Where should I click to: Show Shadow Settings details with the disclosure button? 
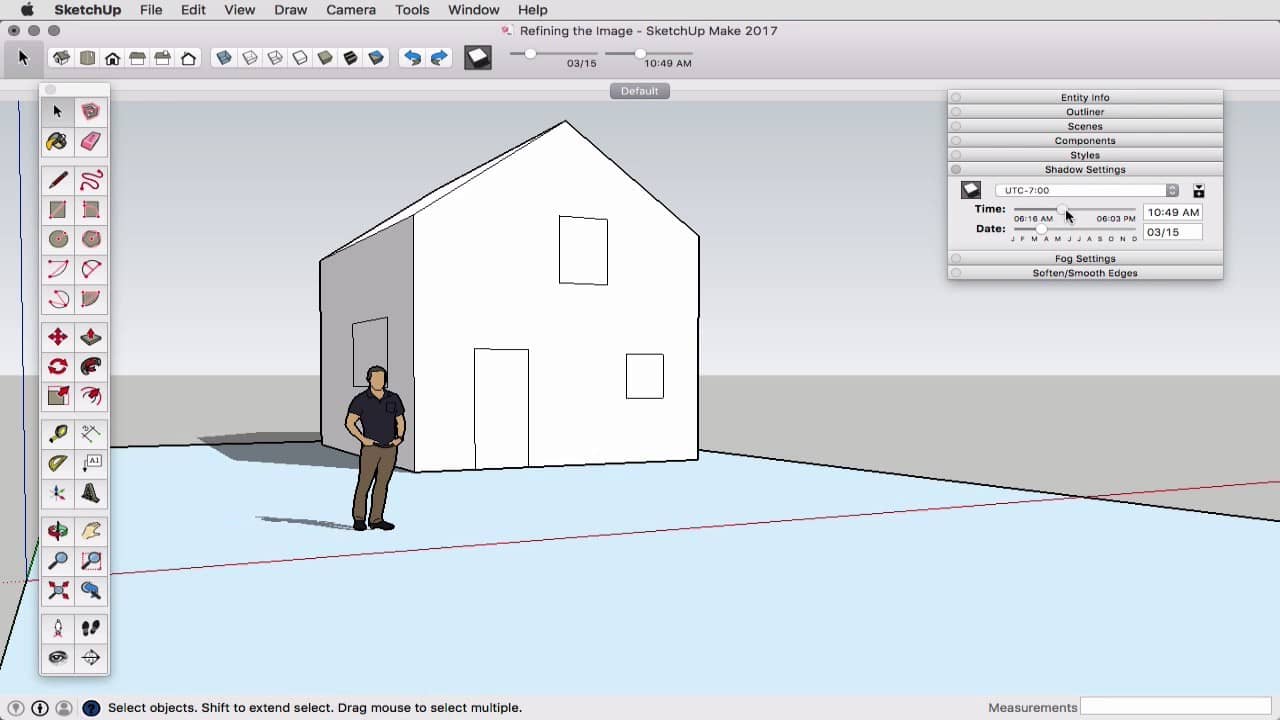point(1199,190)
